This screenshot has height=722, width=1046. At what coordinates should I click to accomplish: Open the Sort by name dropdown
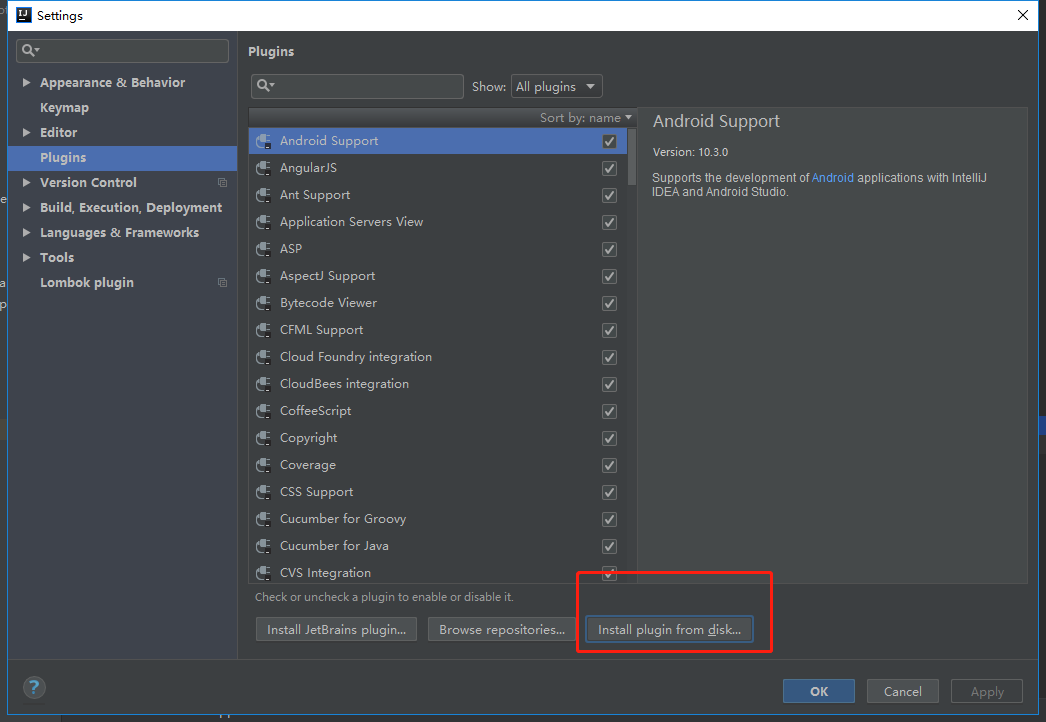[586, 117]
